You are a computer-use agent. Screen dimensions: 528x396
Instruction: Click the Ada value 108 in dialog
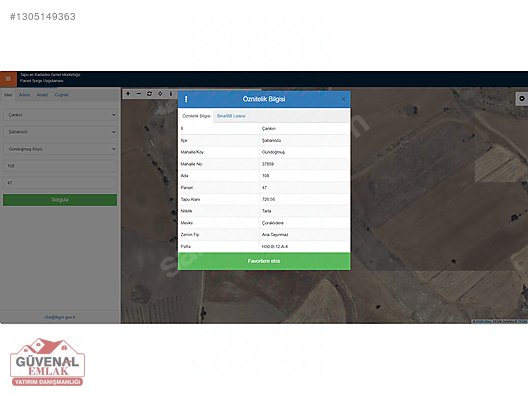tap(265, 176)
